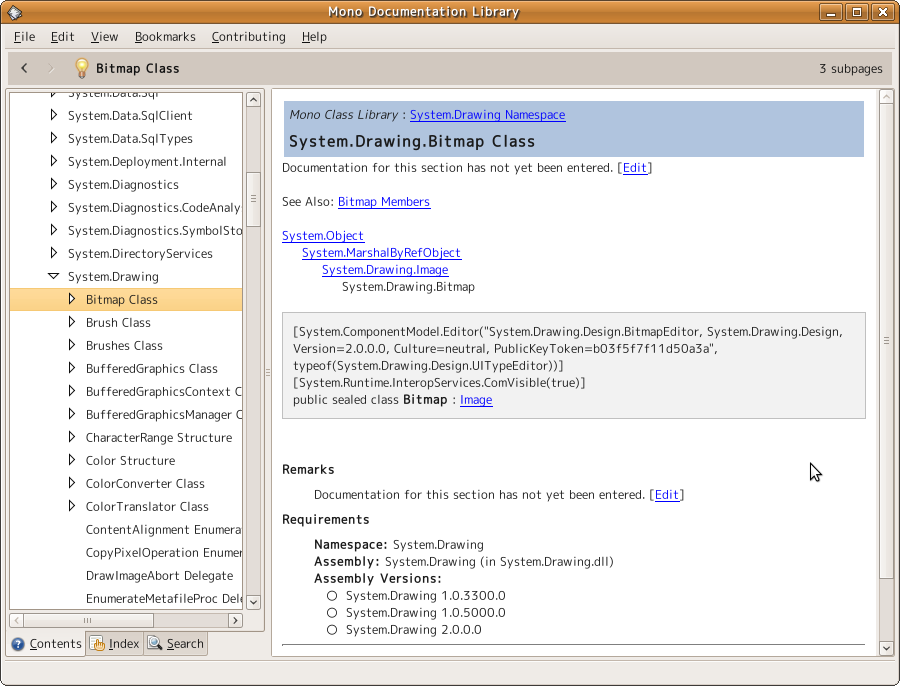Expand the ColorConverter Class node
900x686 pixels.
(72, 482)
